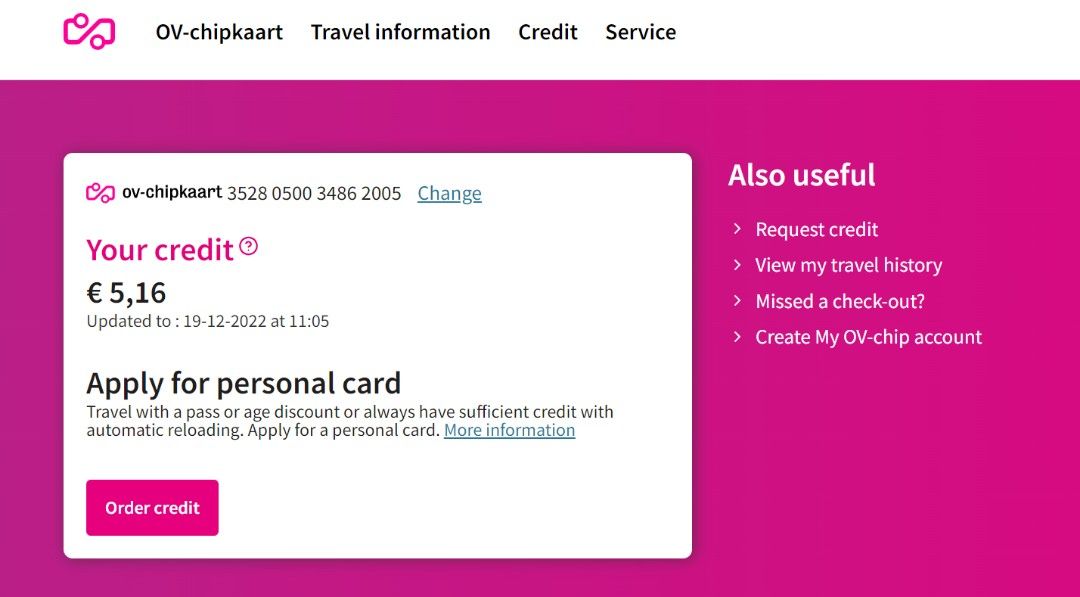The width and height of the screenshot is (1080, 597).
Task: Select the Request credit link
Action: point(816,229)
